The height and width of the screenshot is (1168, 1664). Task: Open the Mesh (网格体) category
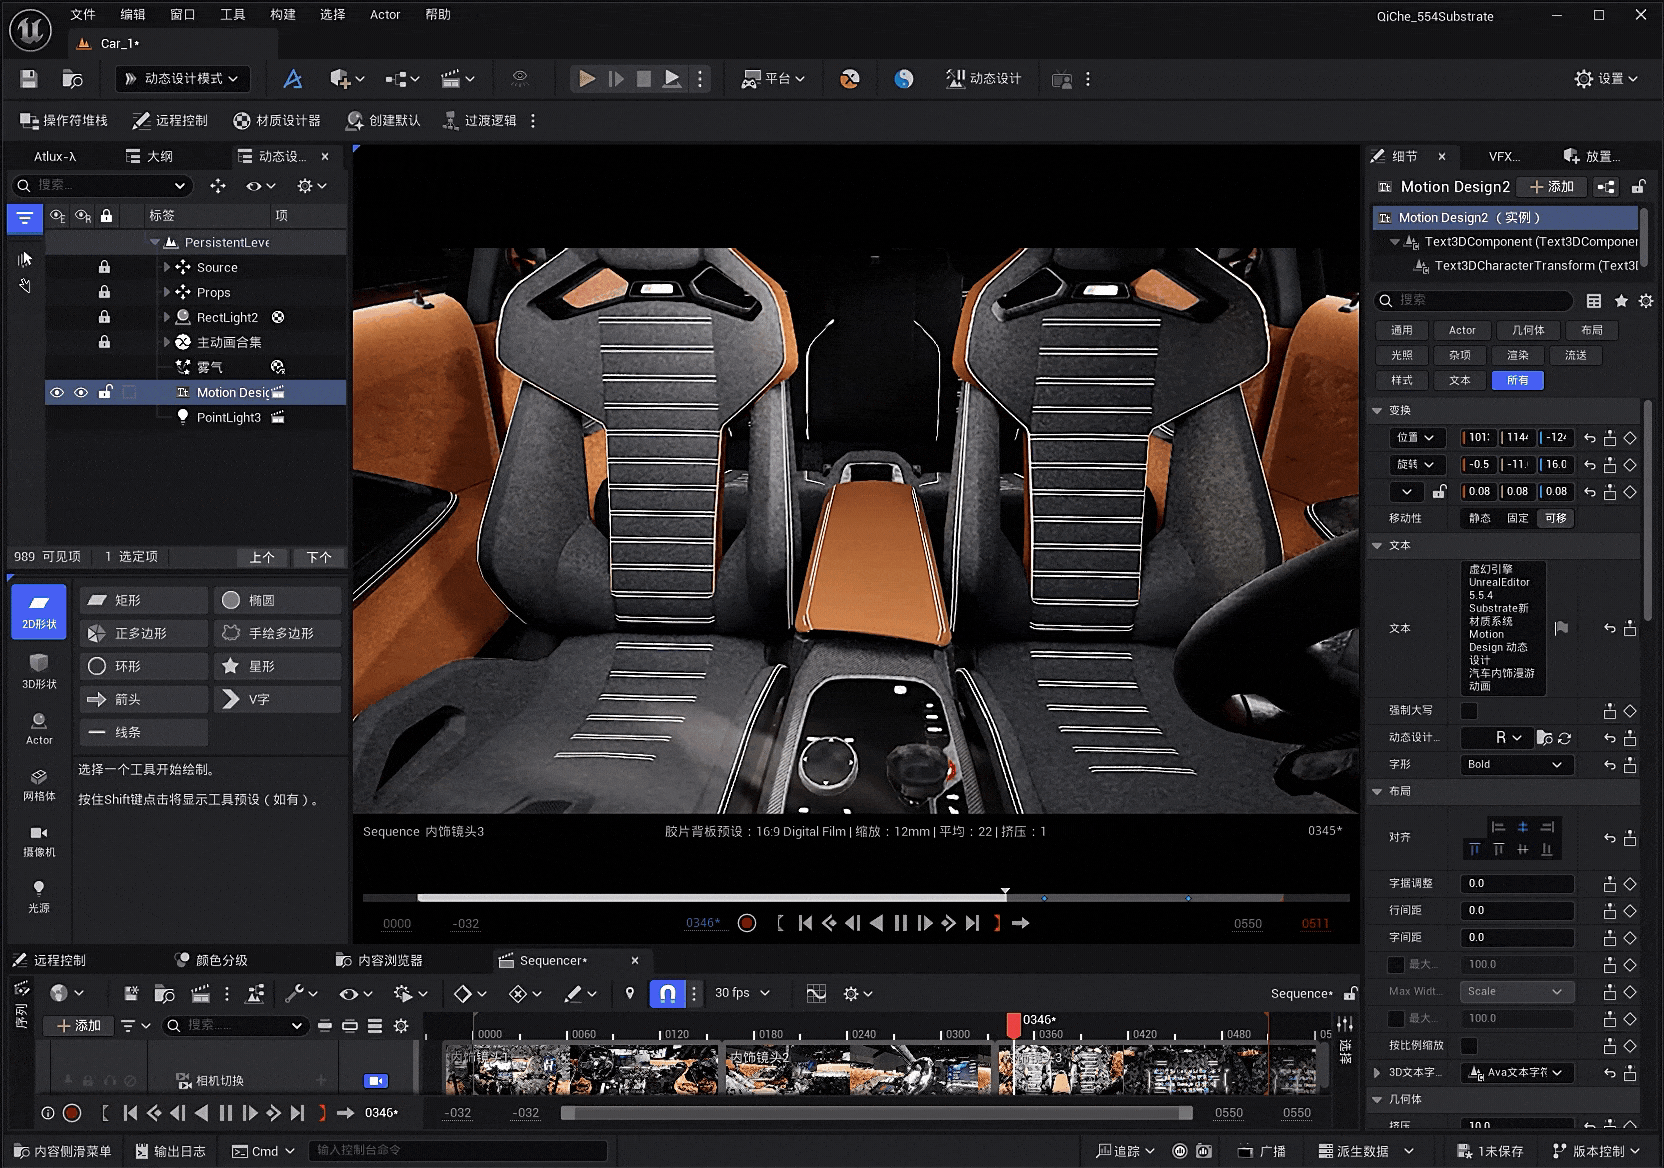(x=39, y=785)
